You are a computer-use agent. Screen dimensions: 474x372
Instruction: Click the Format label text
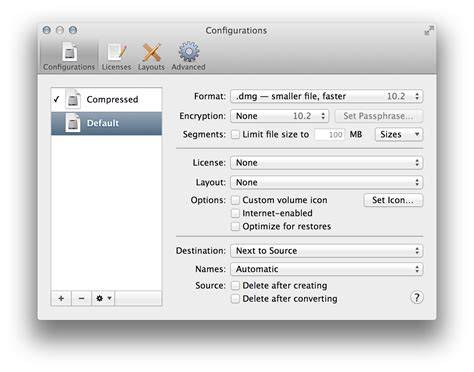click(210, 96)
